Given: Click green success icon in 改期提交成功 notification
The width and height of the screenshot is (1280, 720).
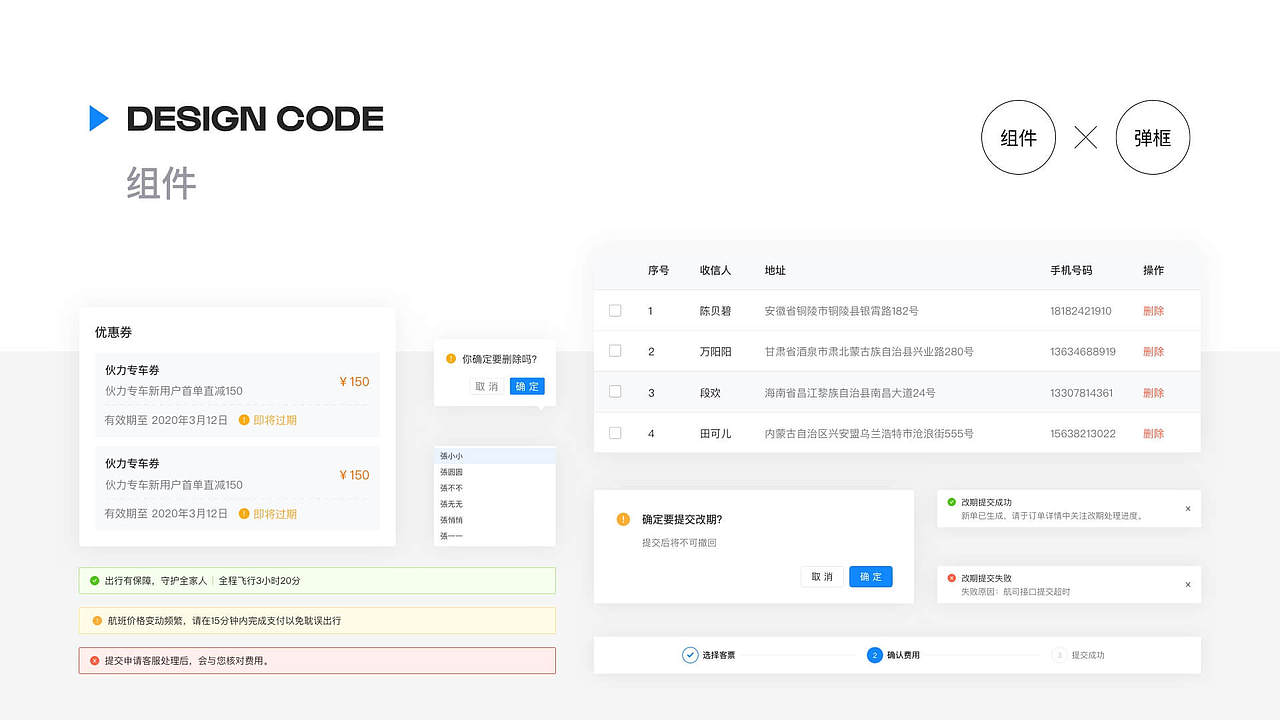Looking at the screenshot, I should [951, 502].
